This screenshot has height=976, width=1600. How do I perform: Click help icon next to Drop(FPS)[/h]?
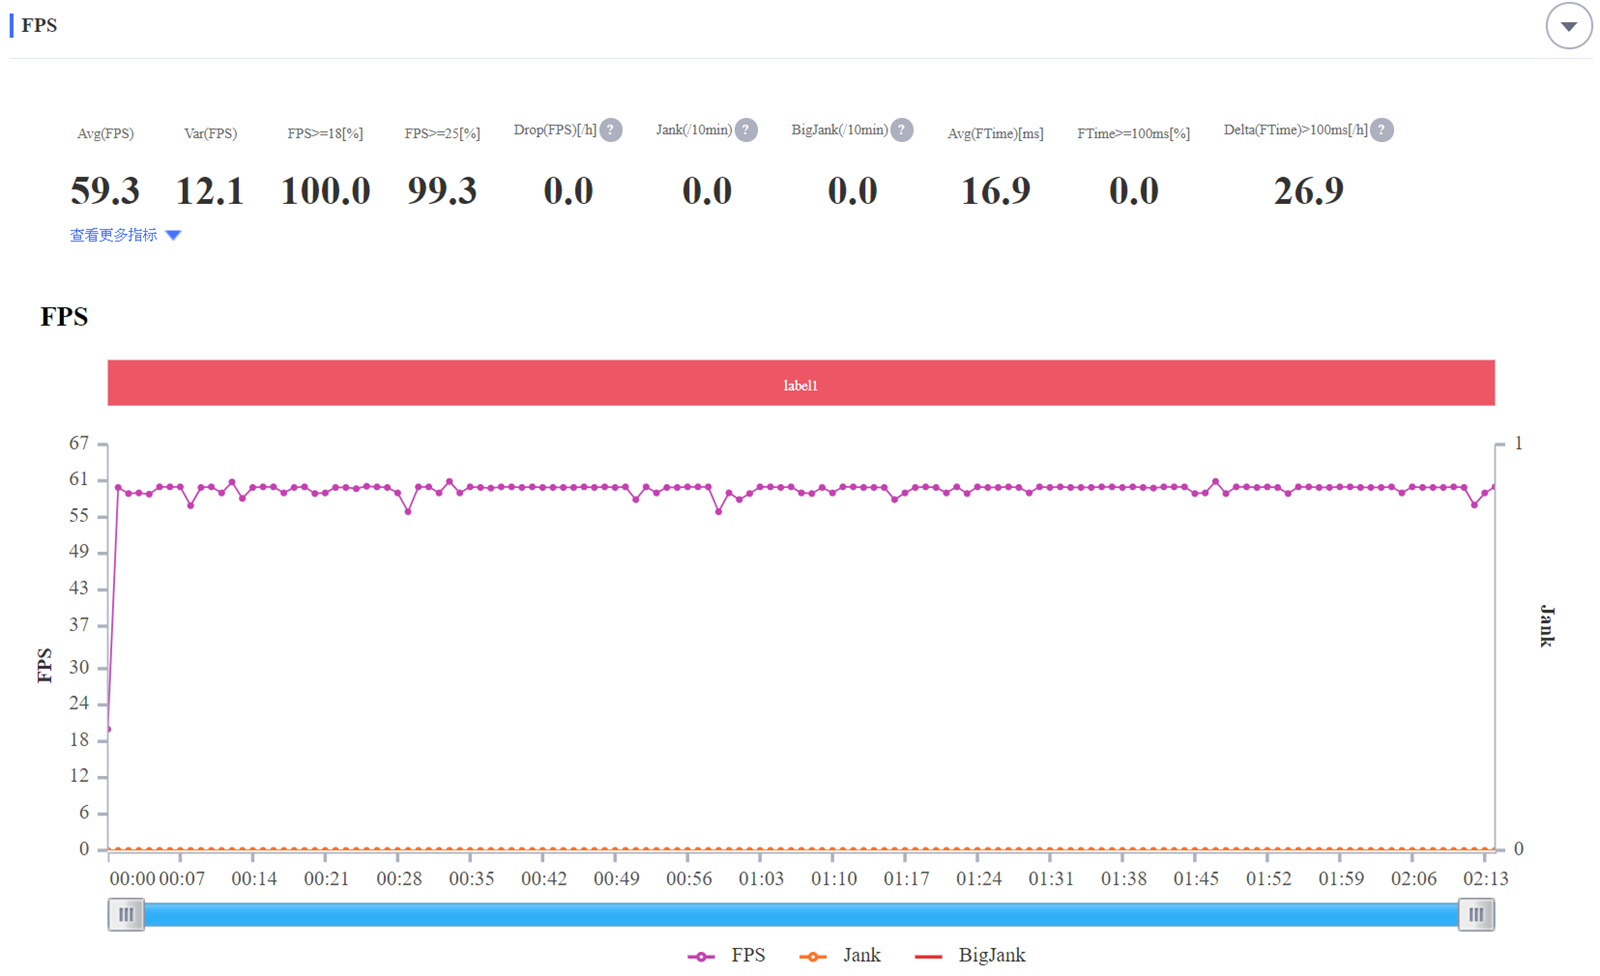(x=611, y=130)
